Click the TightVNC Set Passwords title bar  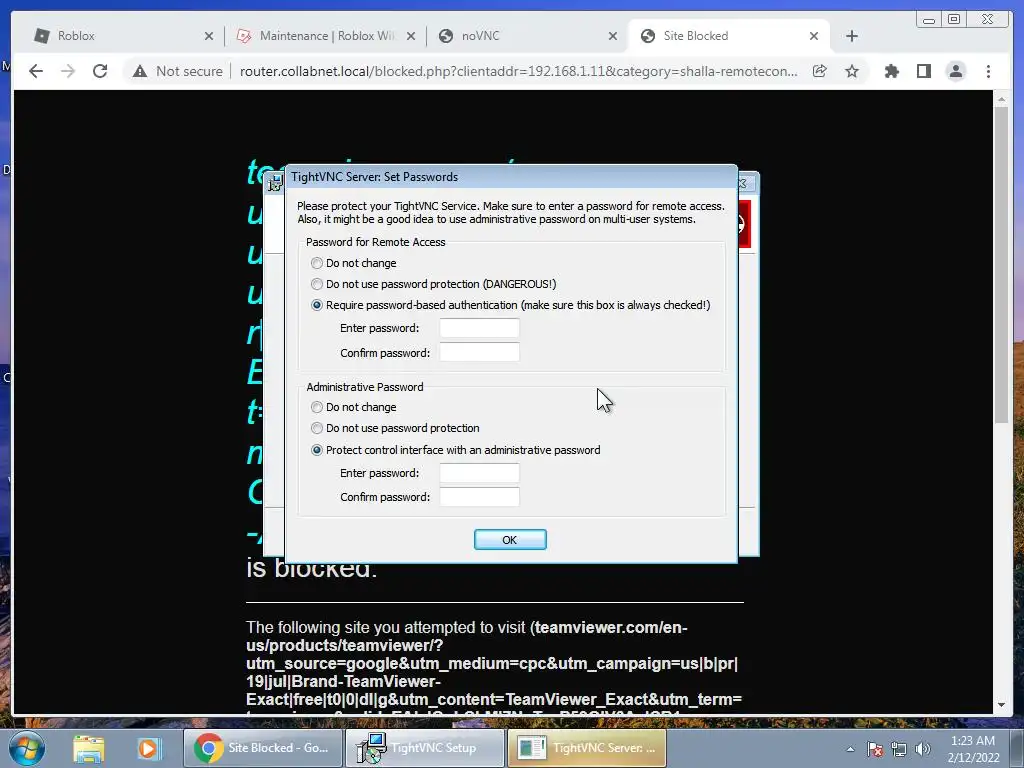pyautogui.click(x=511, y=177)
